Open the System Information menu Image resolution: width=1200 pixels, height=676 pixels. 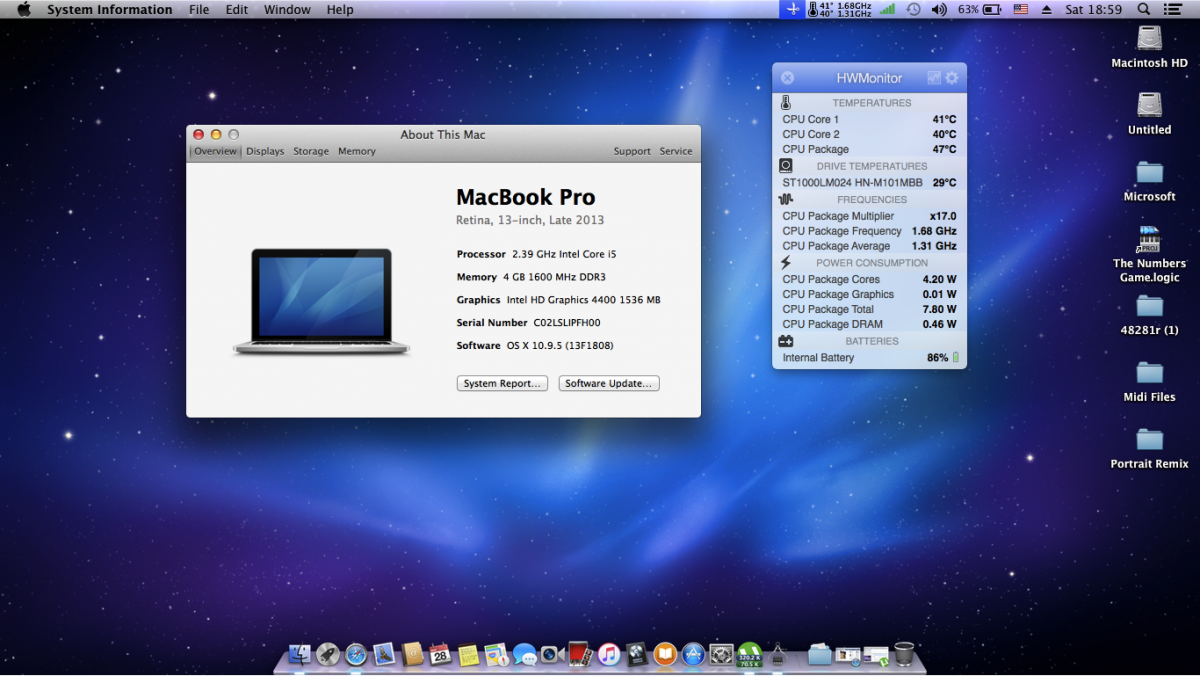pyautogui.click(x=109, y=9)
